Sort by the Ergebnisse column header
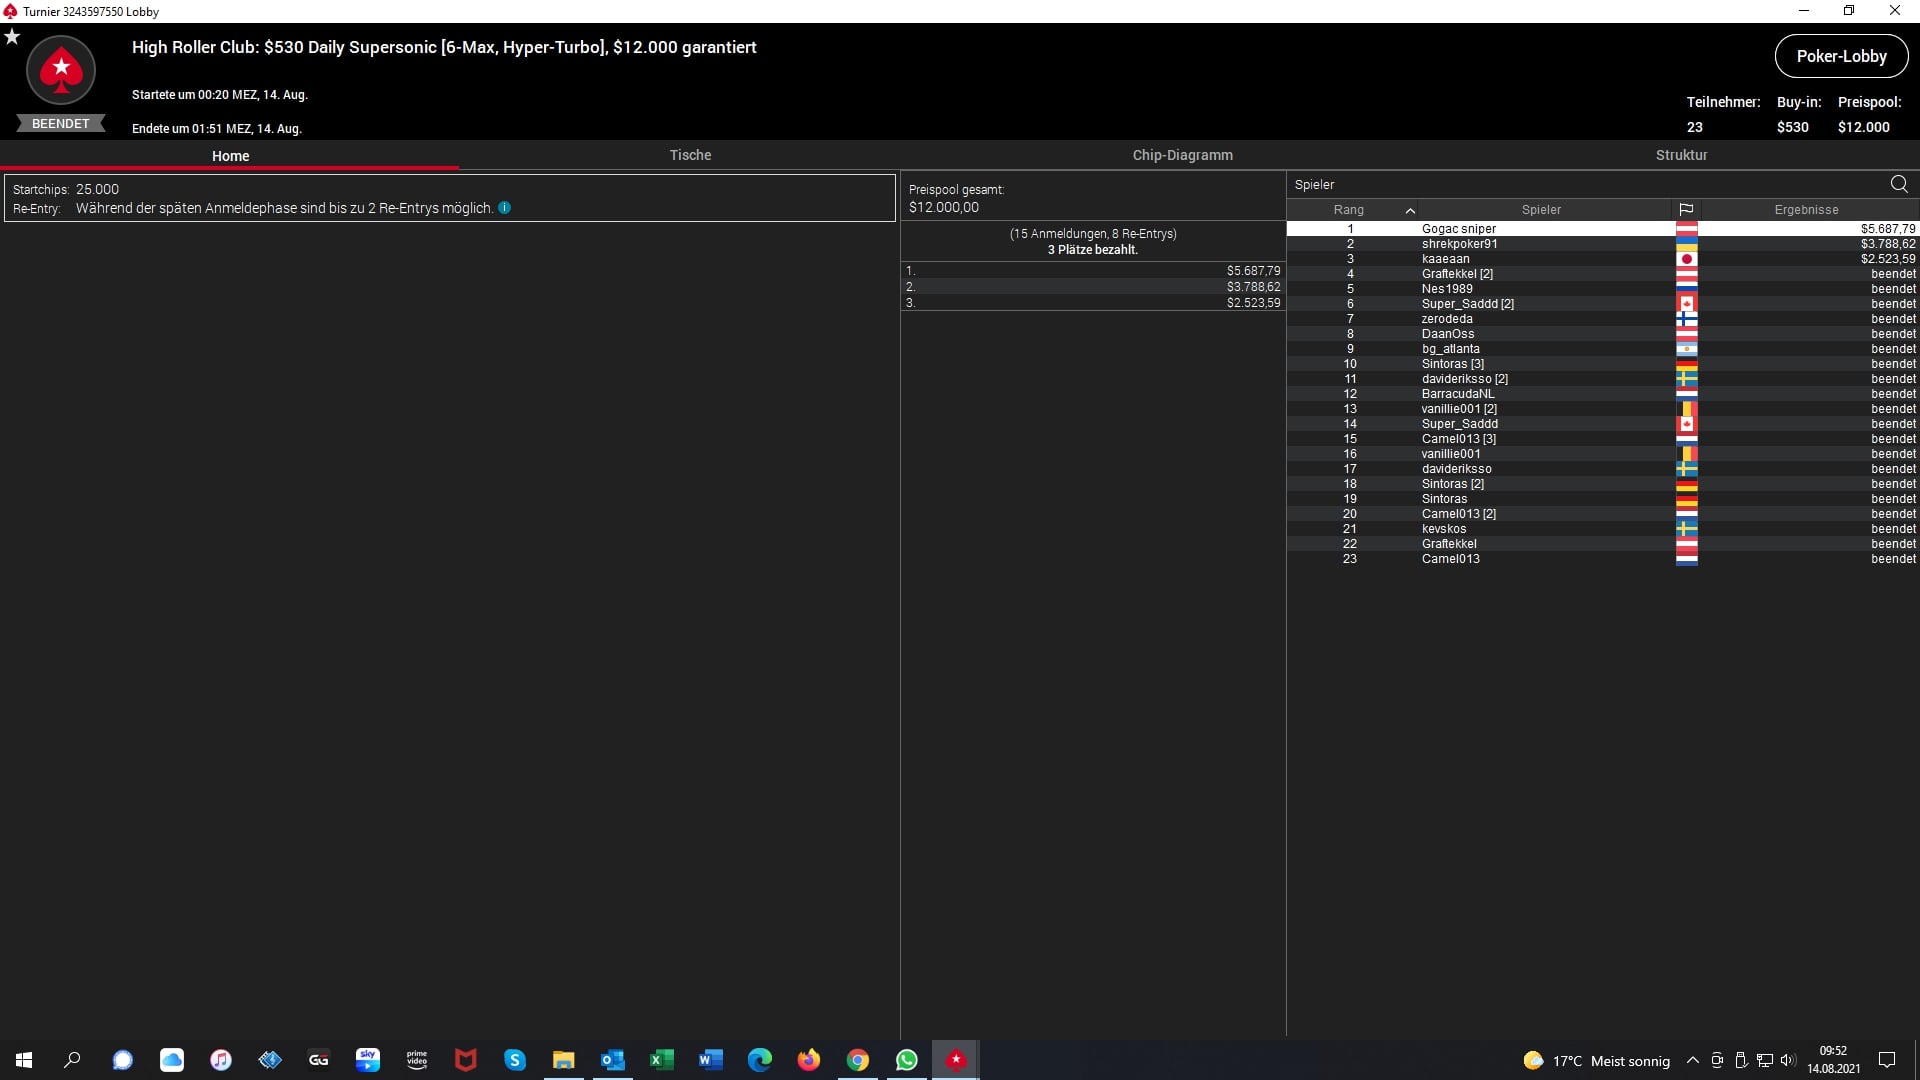The height and width of the screenshot is (1080, 1920). click(1806, 210)
